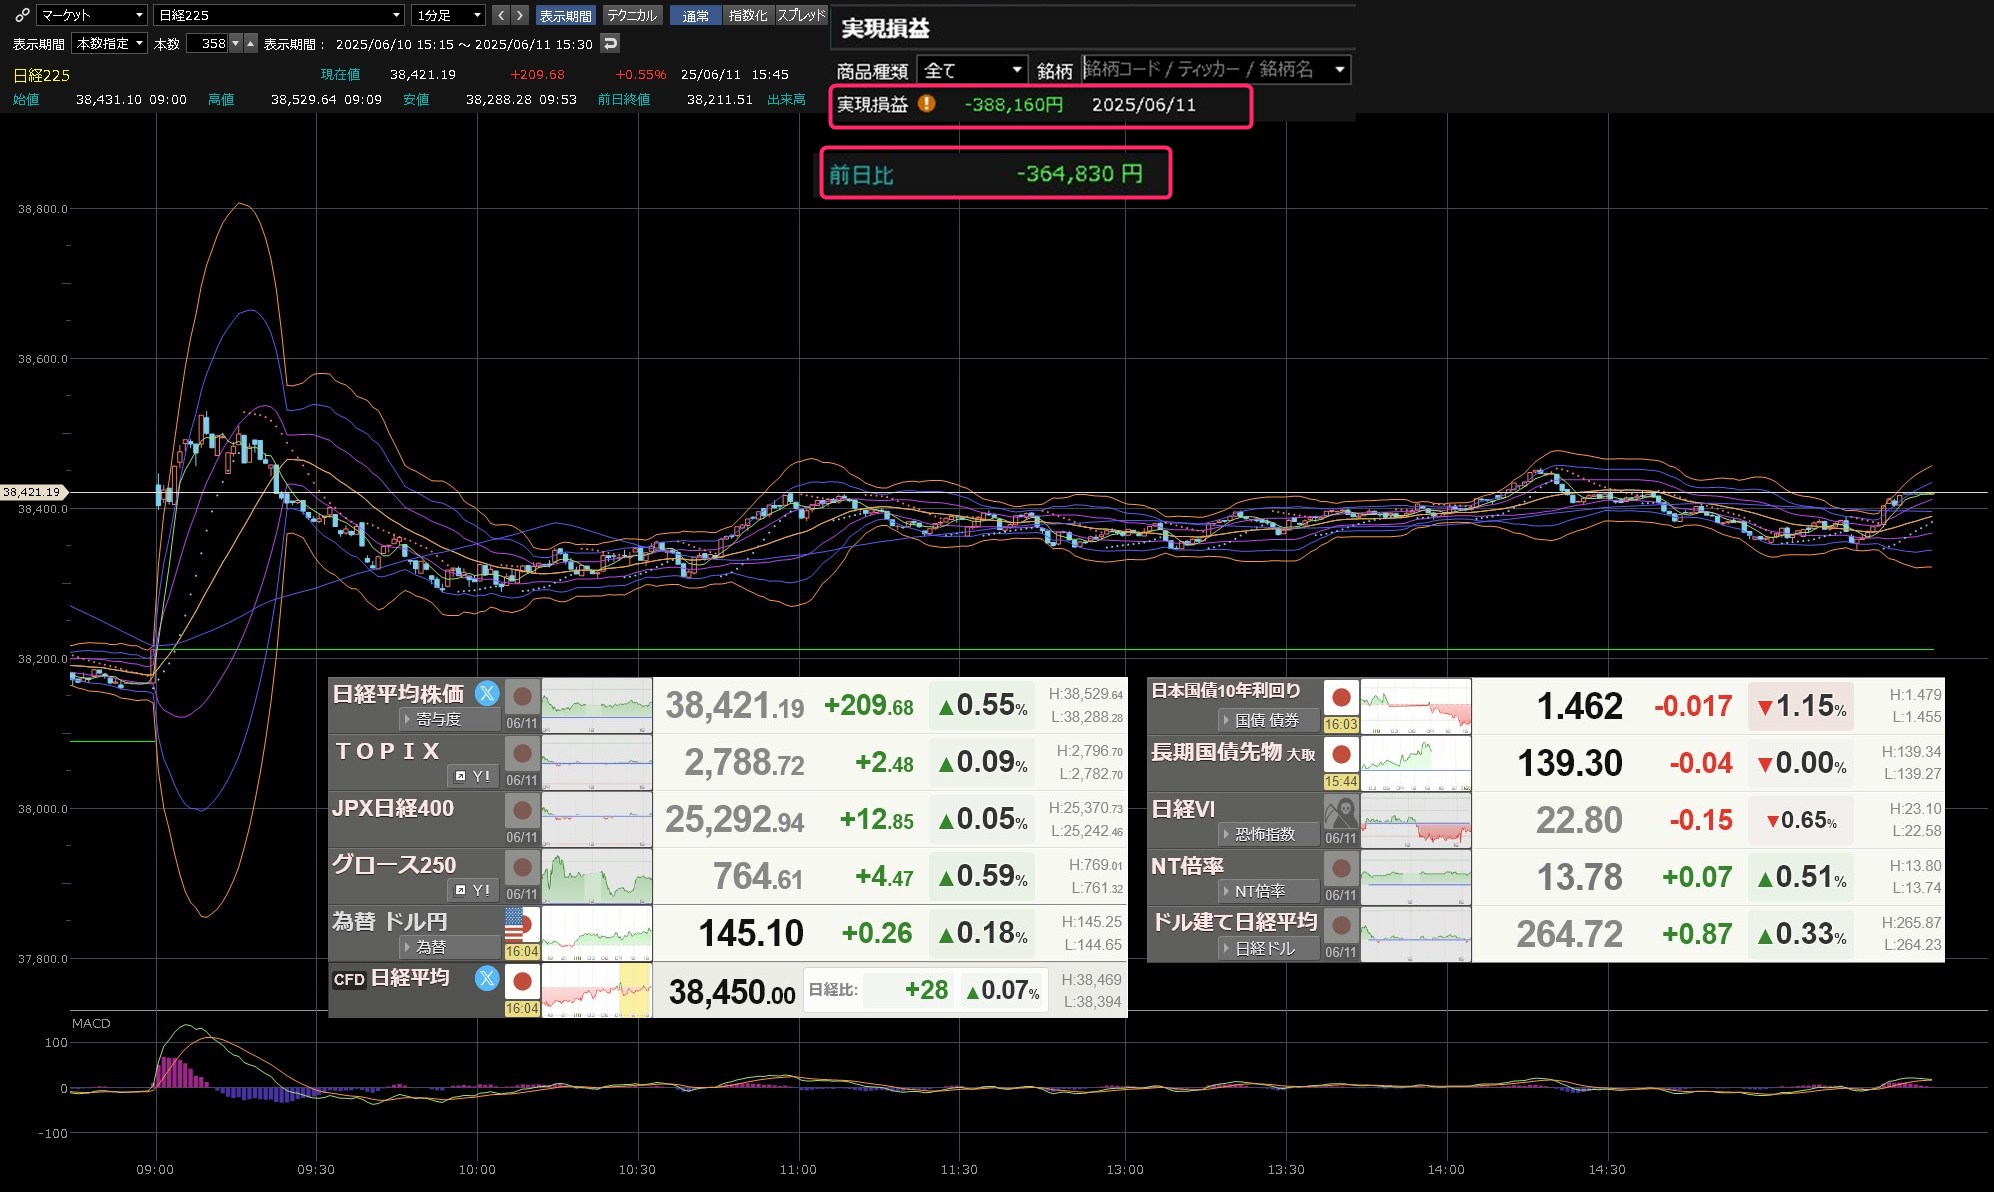Viewport: 1994px width, 1192px height.
Task: Click the grim reaper icon in the 日経VI row
Action: click(x=1341, y=811)
